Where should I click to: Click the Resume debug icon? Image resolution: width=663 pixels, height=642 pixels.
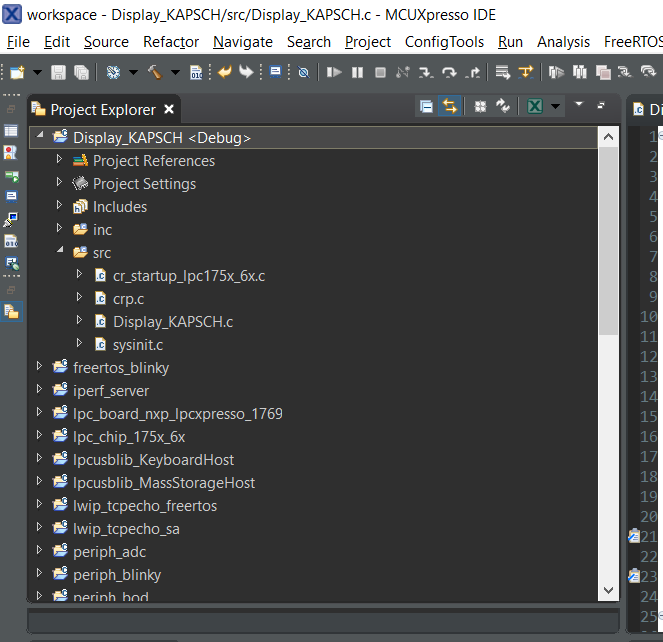(334, 73)
